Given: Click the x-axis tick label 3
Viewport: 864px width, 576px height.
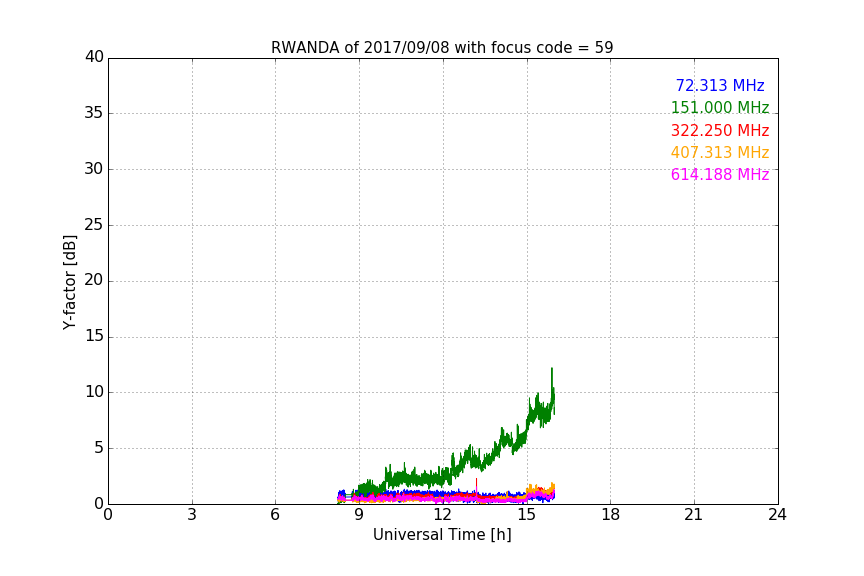Looking at the screenshot, I should (192, 515).
